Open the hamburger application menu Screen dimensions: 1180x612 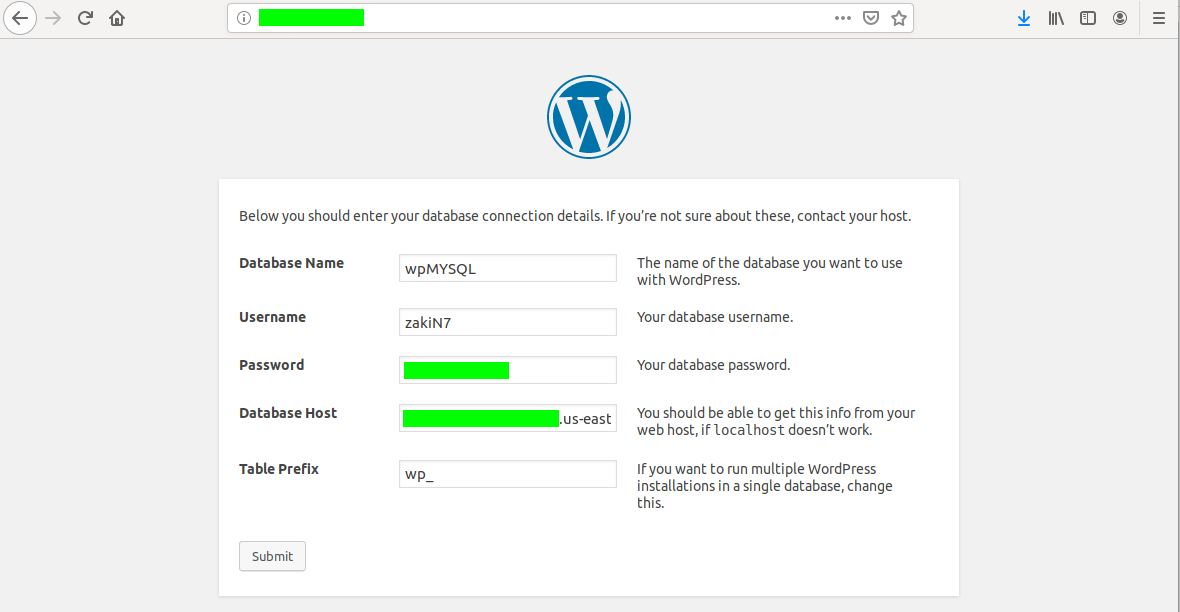[x=1159, y=18]
